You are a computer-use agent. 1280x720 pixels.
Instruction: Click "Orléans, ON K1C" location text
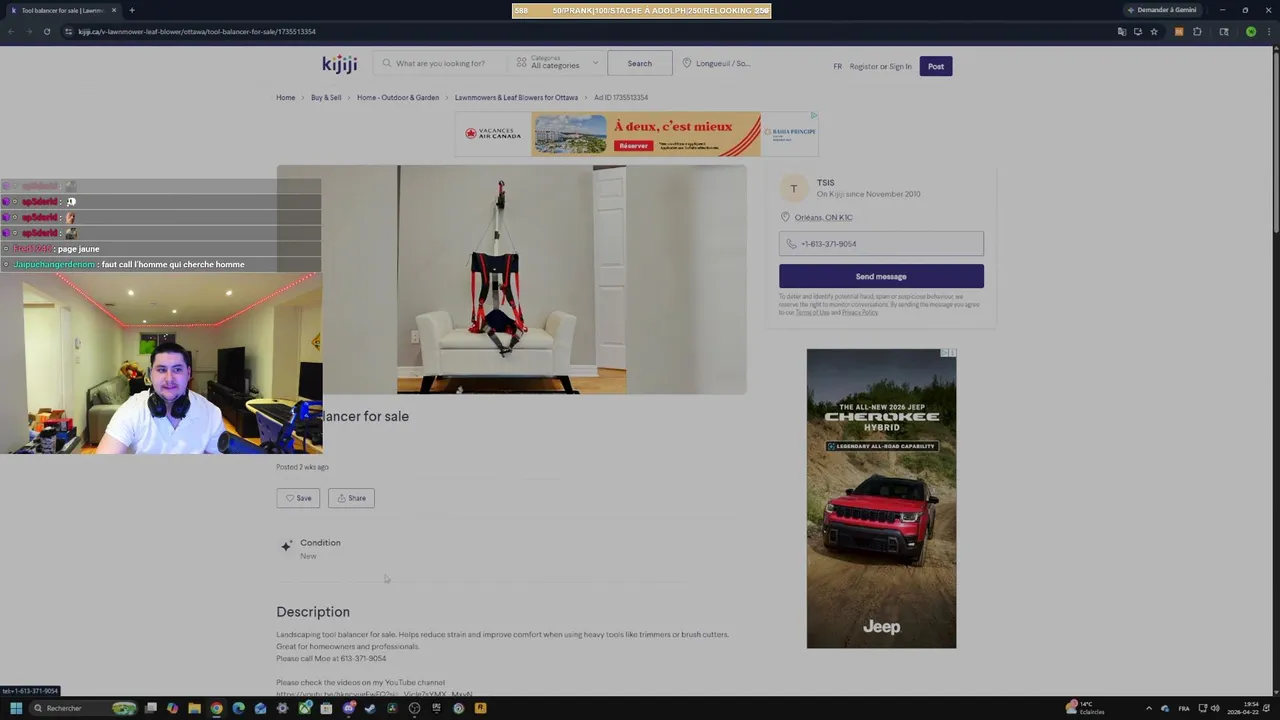pos(823,217)
